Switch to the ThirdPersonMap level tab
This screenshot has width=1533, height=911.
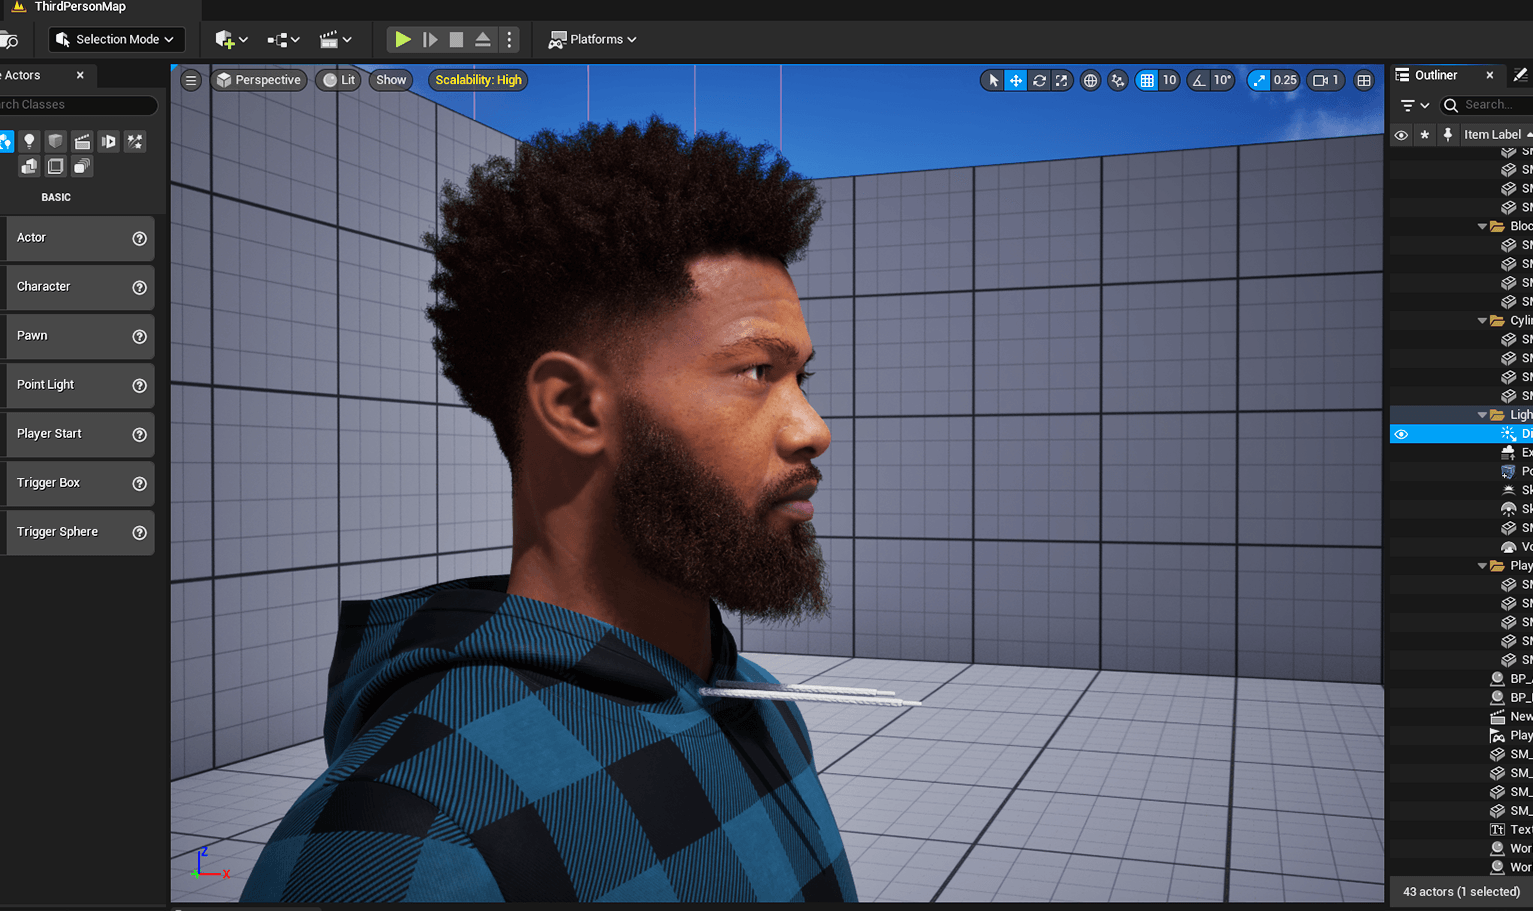(80, 8)
